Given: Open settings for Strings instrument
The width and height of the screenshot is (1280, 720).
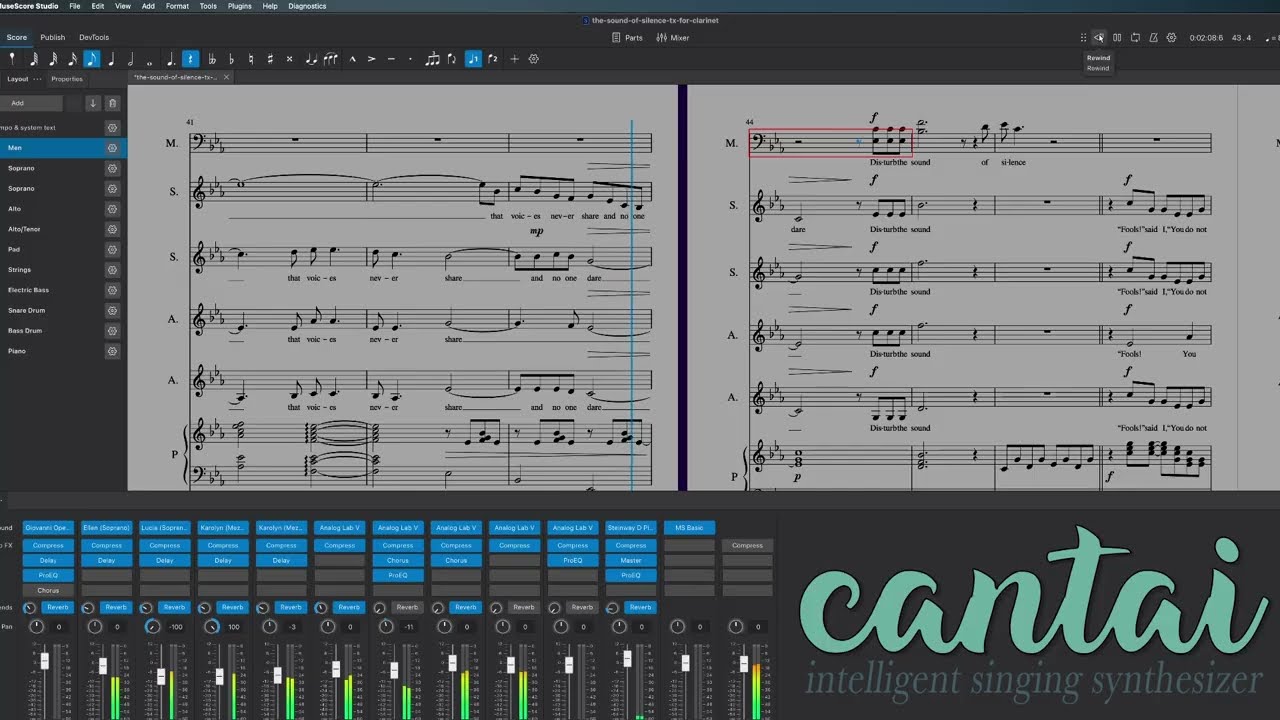Looking at the screenshot, I should point(112,270).
